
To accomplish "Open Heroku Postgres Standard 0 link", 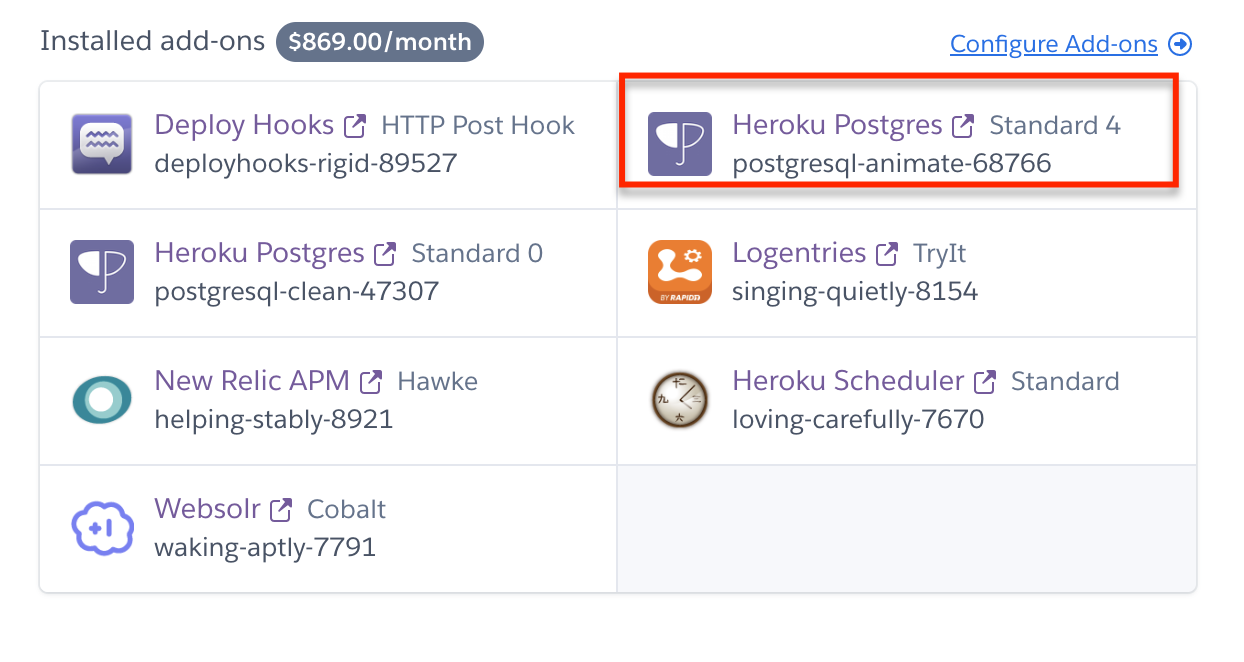I will click(x=259, y=253).
